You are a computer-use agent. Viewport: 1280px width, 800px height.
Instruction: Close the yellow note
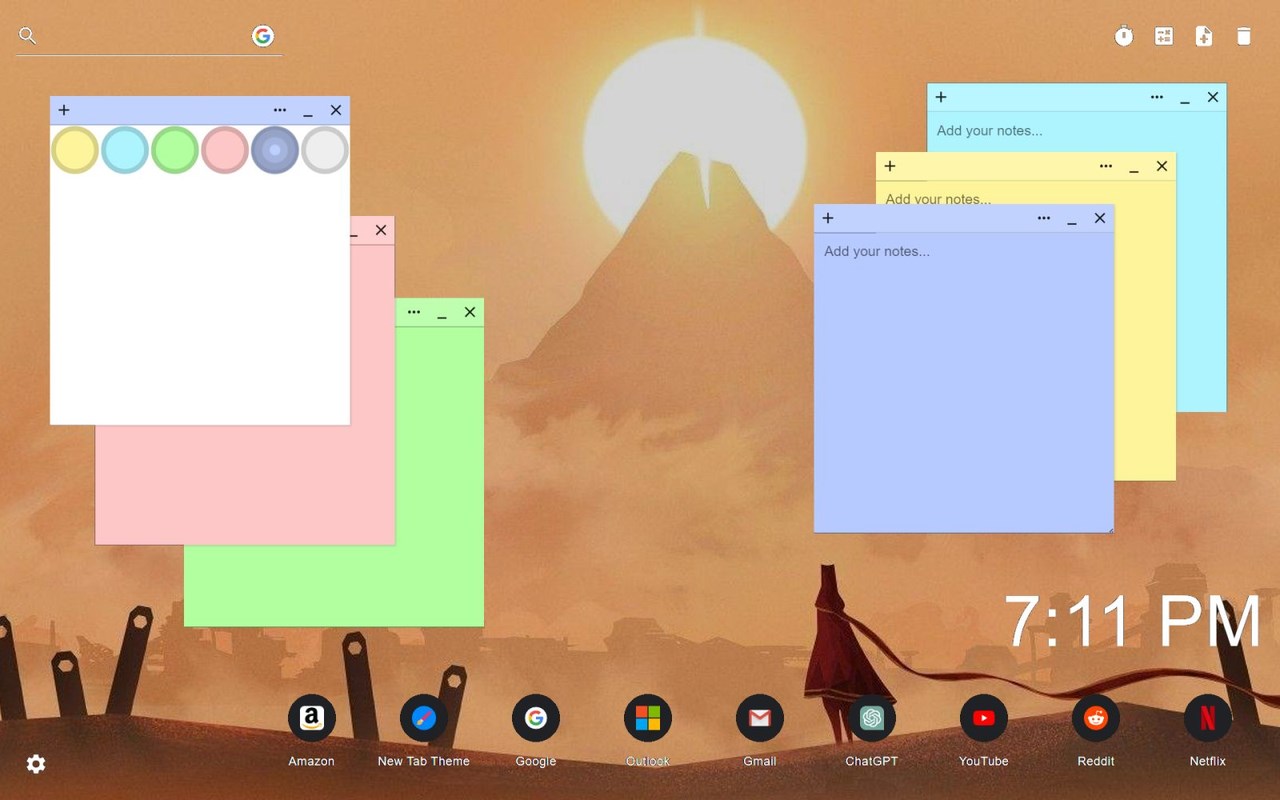click(1162, 166)
